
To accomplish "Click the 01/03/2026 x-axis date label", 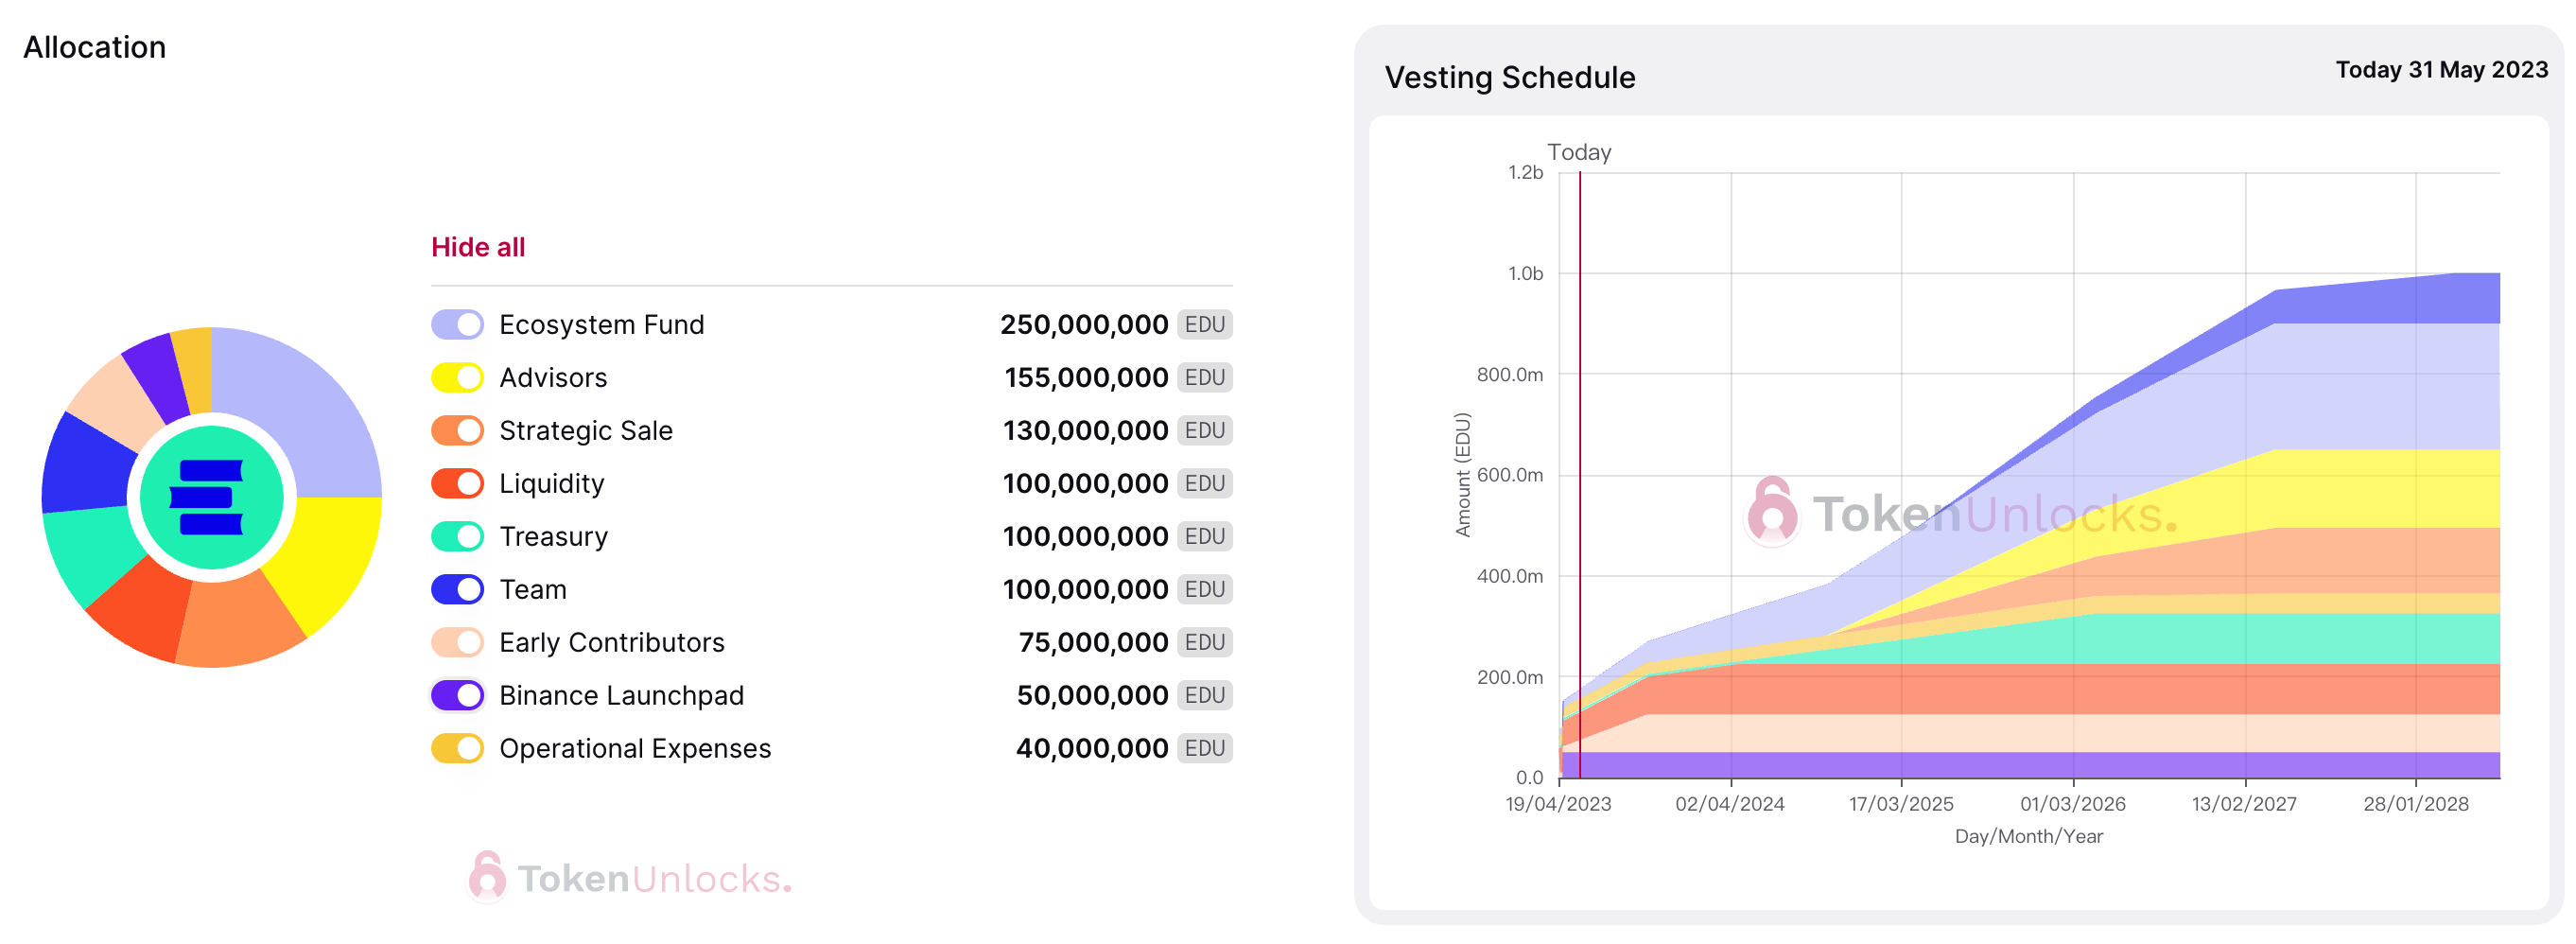I will click(x=2073, y=805).
